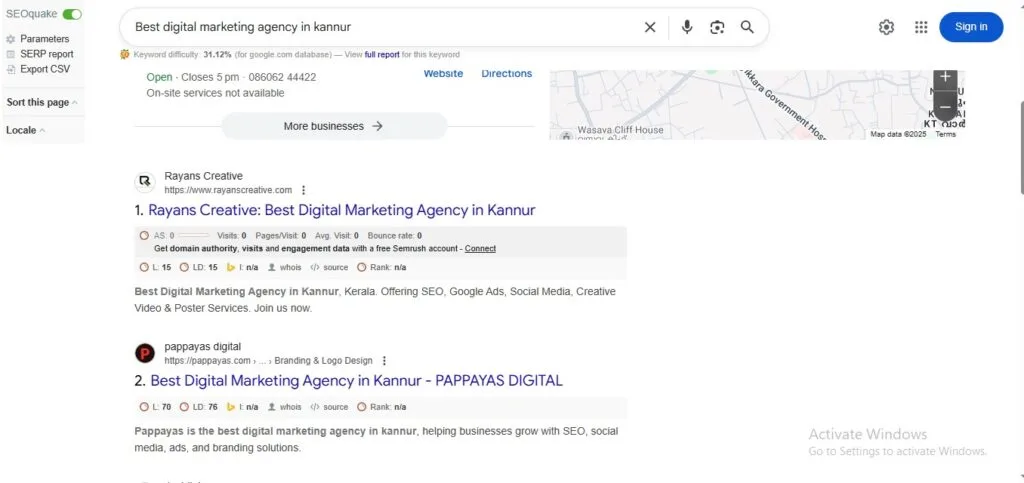Screen dimensions: 1024x483
Task: Zoom out on the map
Action: (x=945, y=107)
